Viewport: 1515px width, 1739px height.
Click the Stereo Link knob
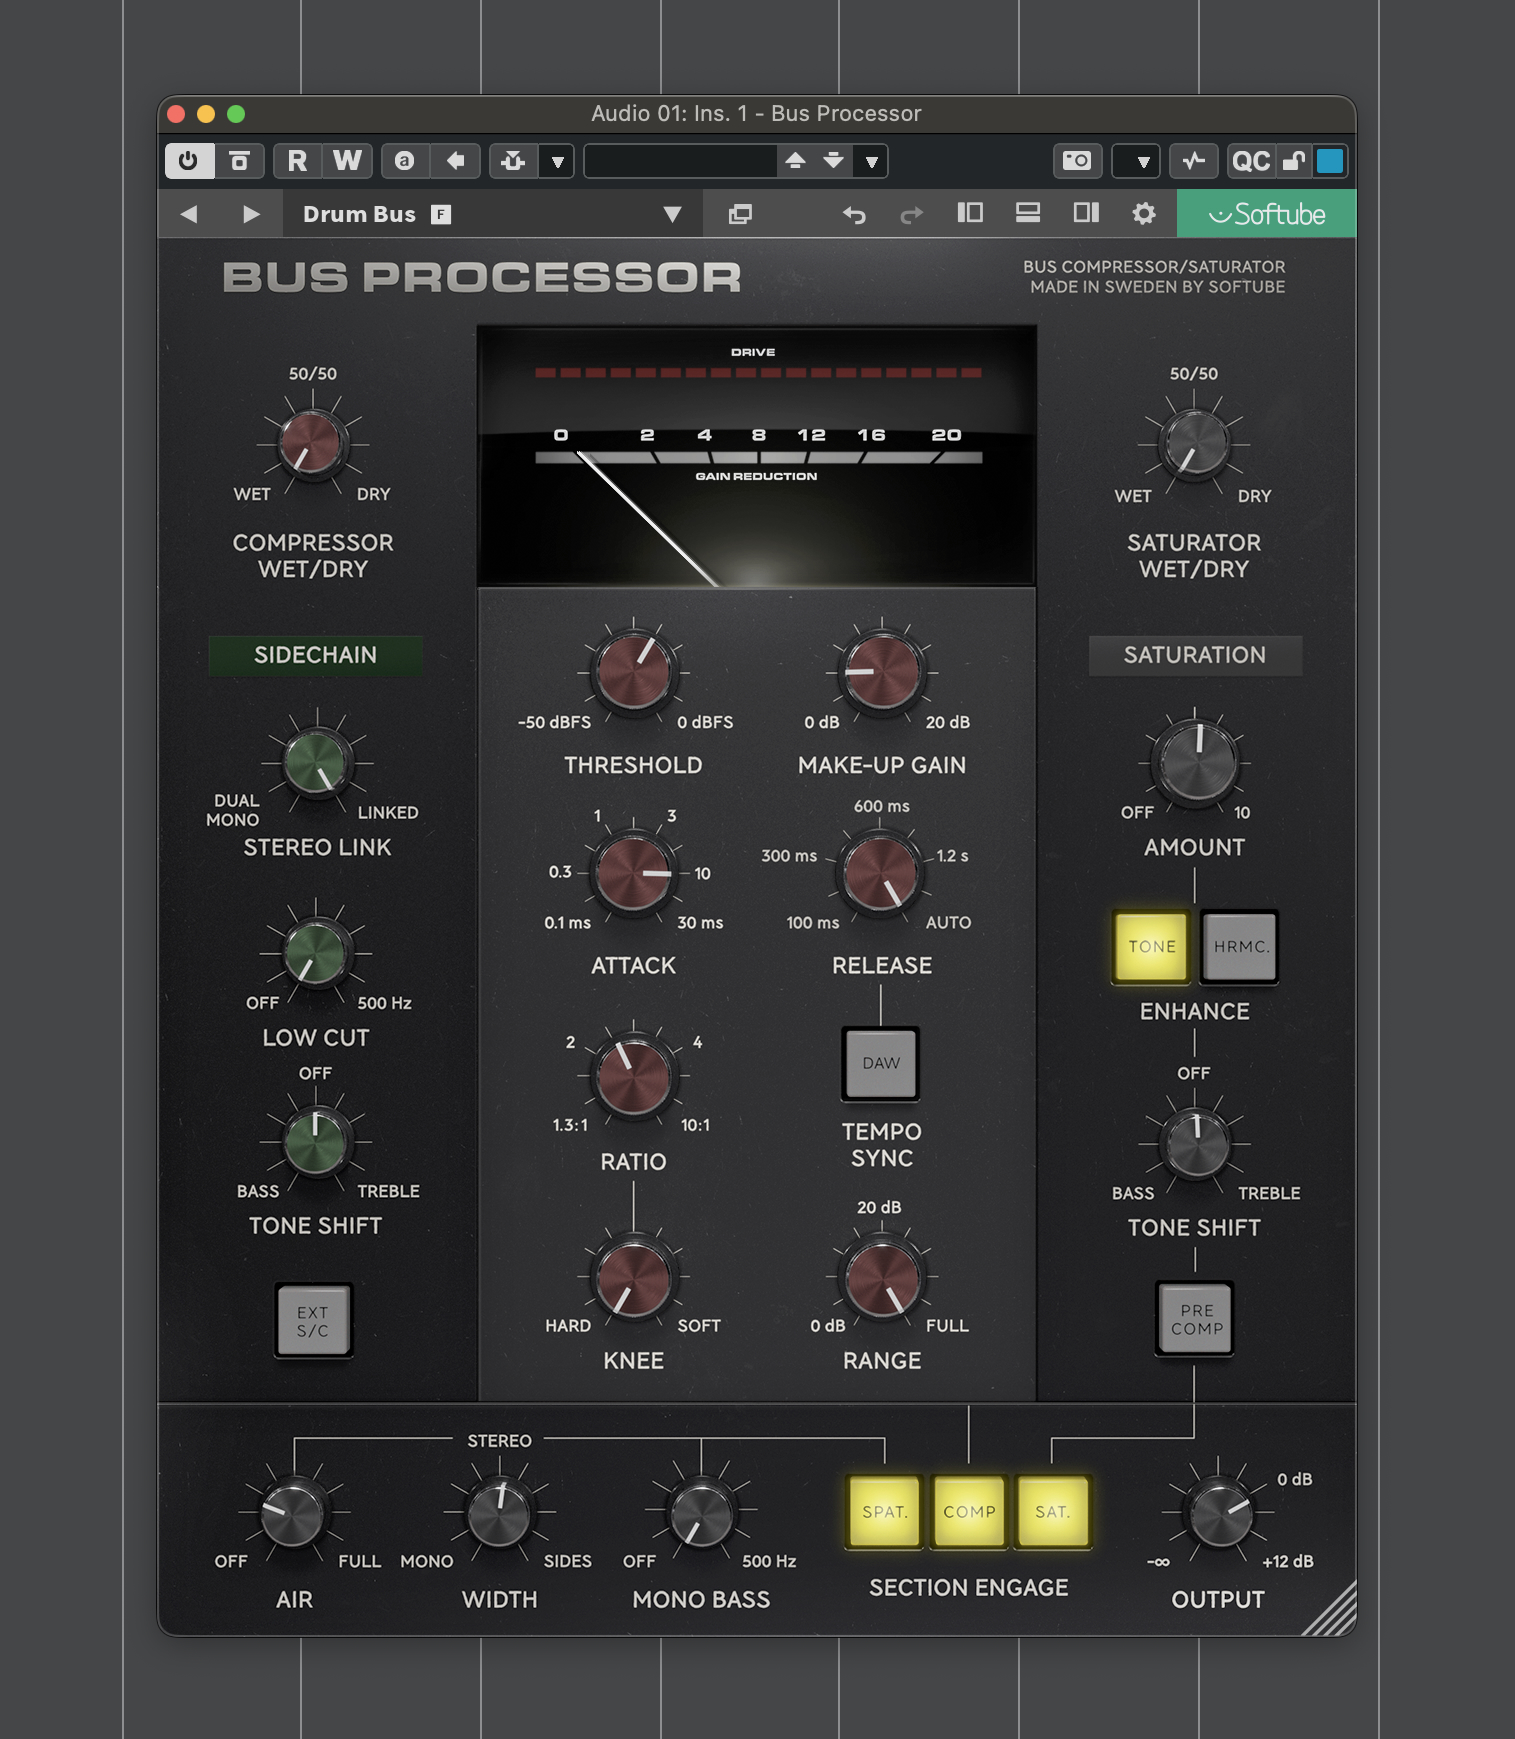[316, 763]
